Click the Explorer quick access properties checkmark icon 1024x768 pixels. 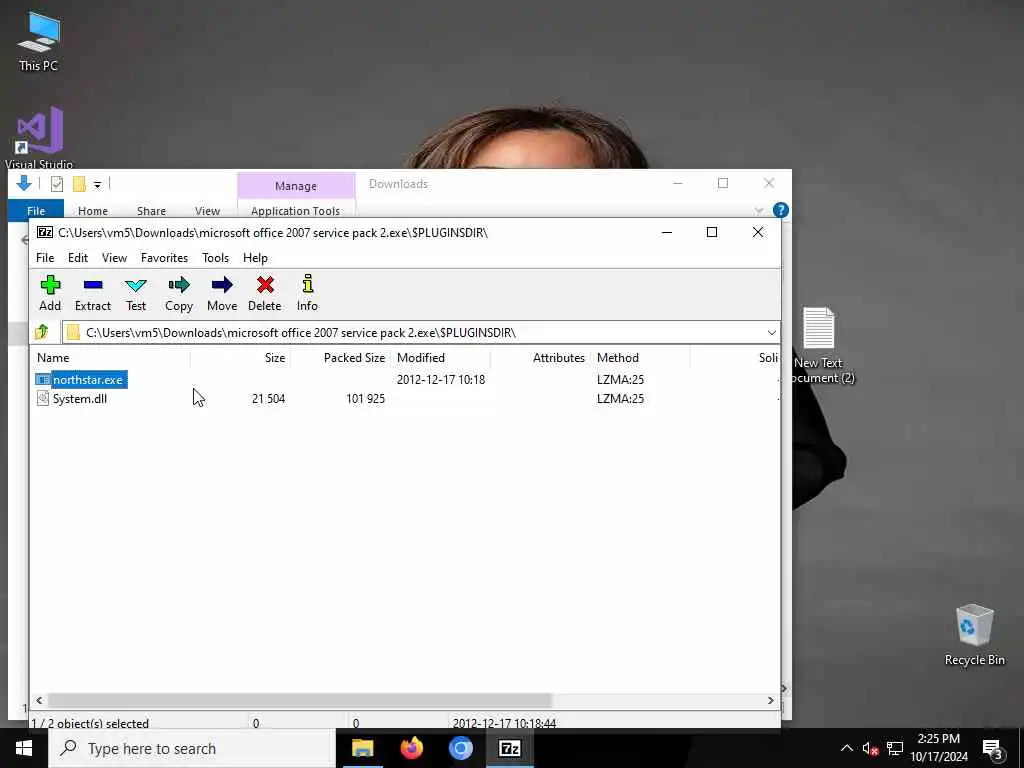[57, 184]
